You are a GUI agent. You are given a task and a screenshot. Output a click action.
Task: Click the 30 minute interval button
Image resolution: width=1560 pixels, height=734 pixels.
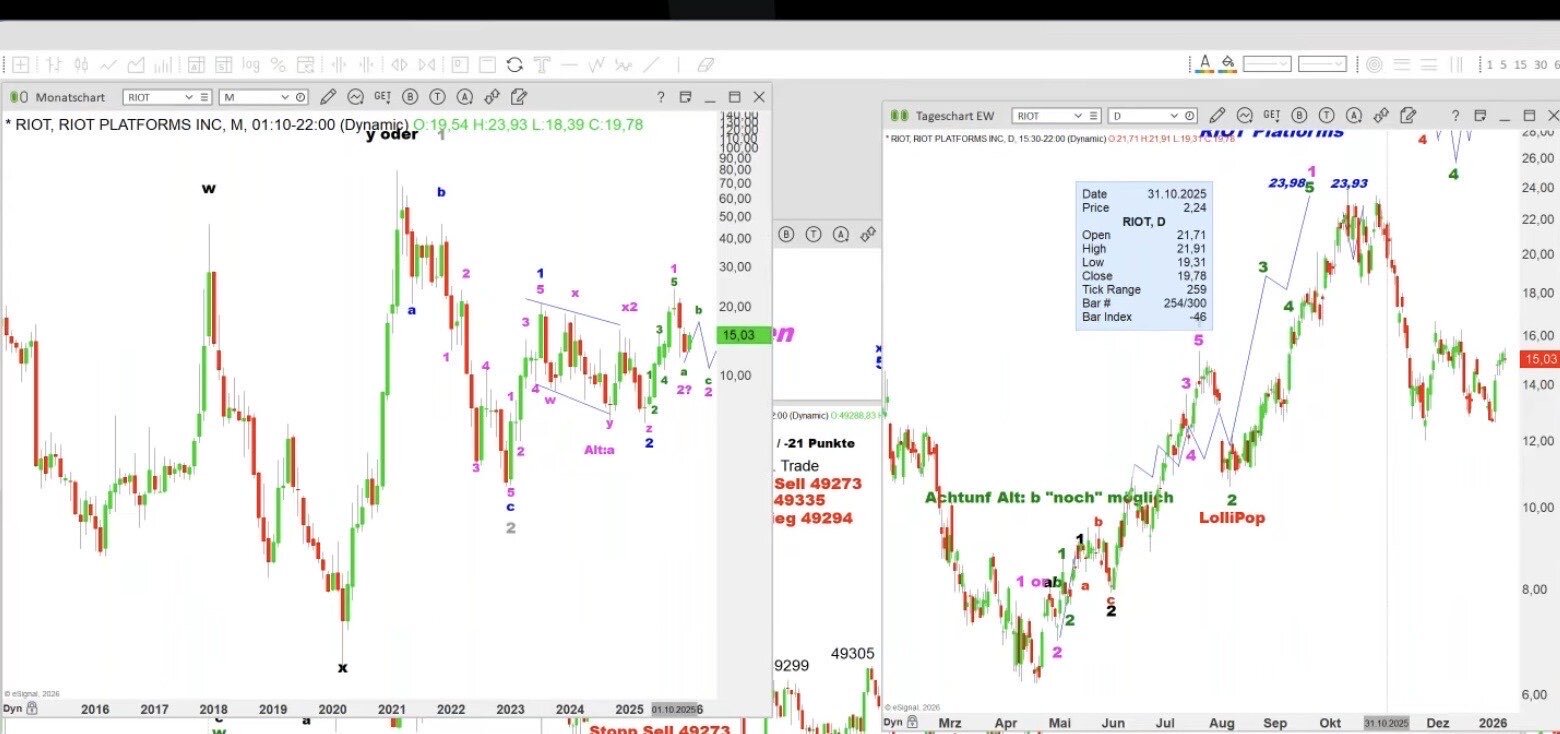click(x=1539, y=65)
